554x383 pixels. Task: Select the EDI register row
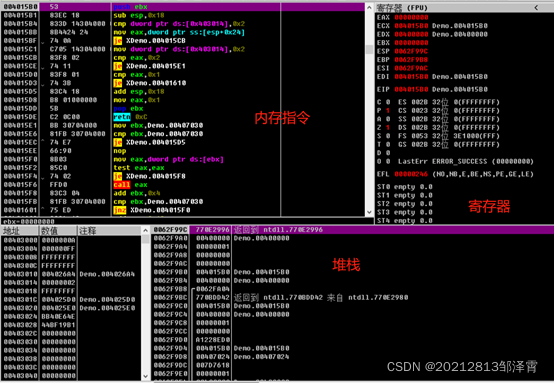pos(432,77)
